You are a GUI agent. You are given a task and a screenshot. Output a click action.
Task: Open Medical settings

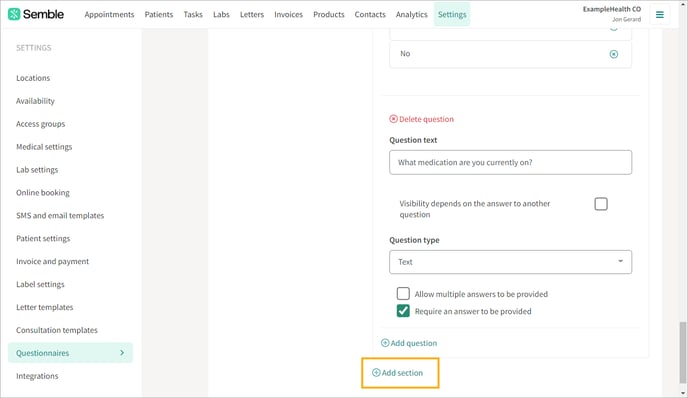[44, 147]
